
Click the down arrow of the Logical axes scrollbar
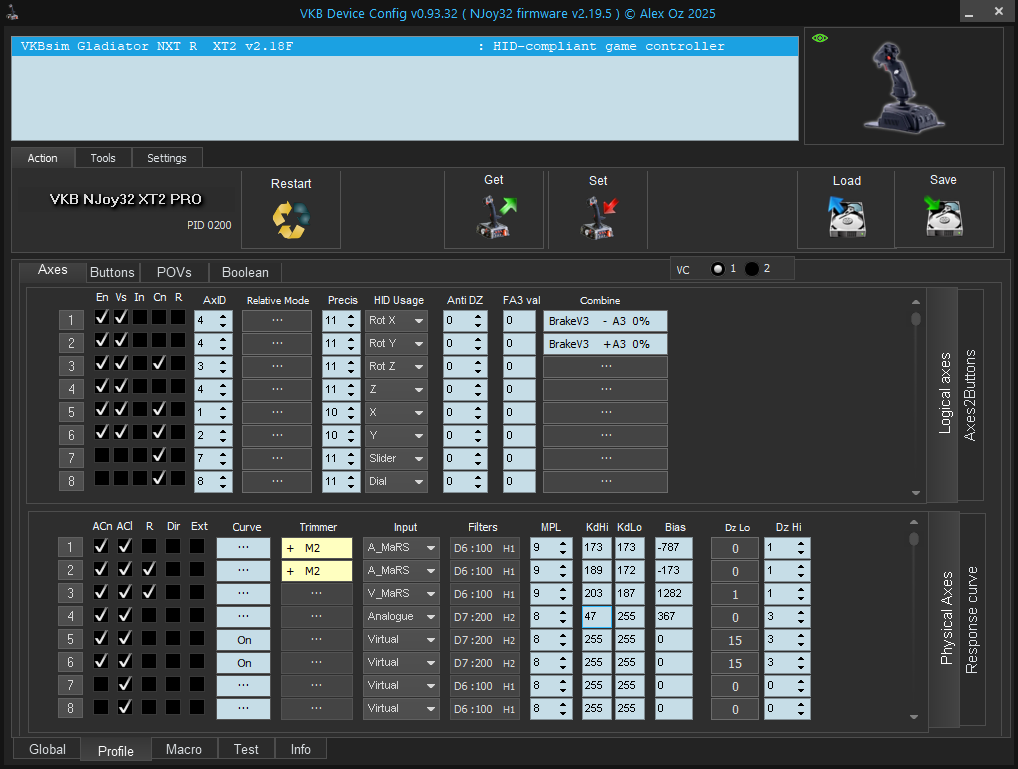[916, 493]
